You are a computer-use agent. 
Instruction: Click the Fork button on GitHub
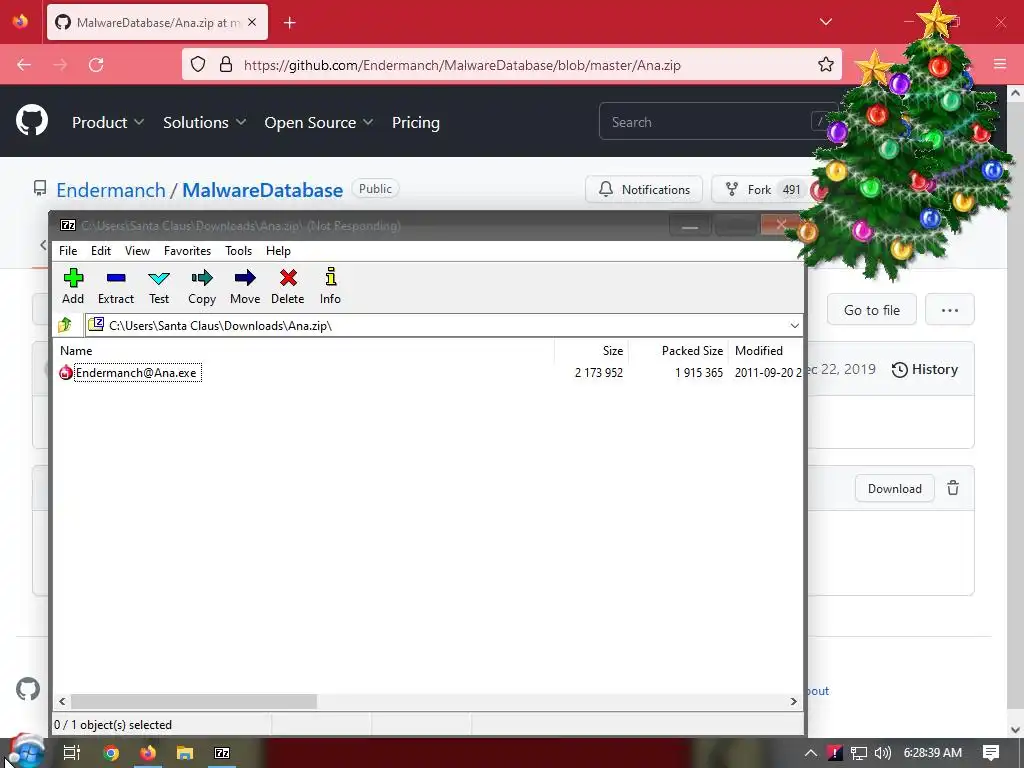pyautogui.click(x=761, y=189)
